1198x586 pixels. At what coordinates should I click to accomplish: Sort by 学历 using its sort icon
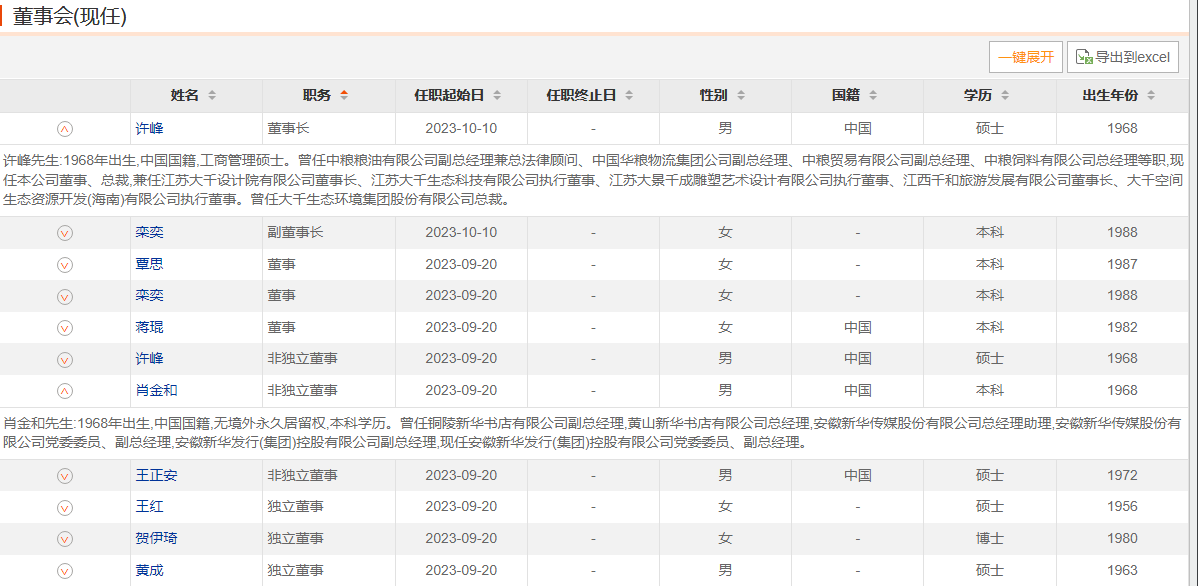1004,96
